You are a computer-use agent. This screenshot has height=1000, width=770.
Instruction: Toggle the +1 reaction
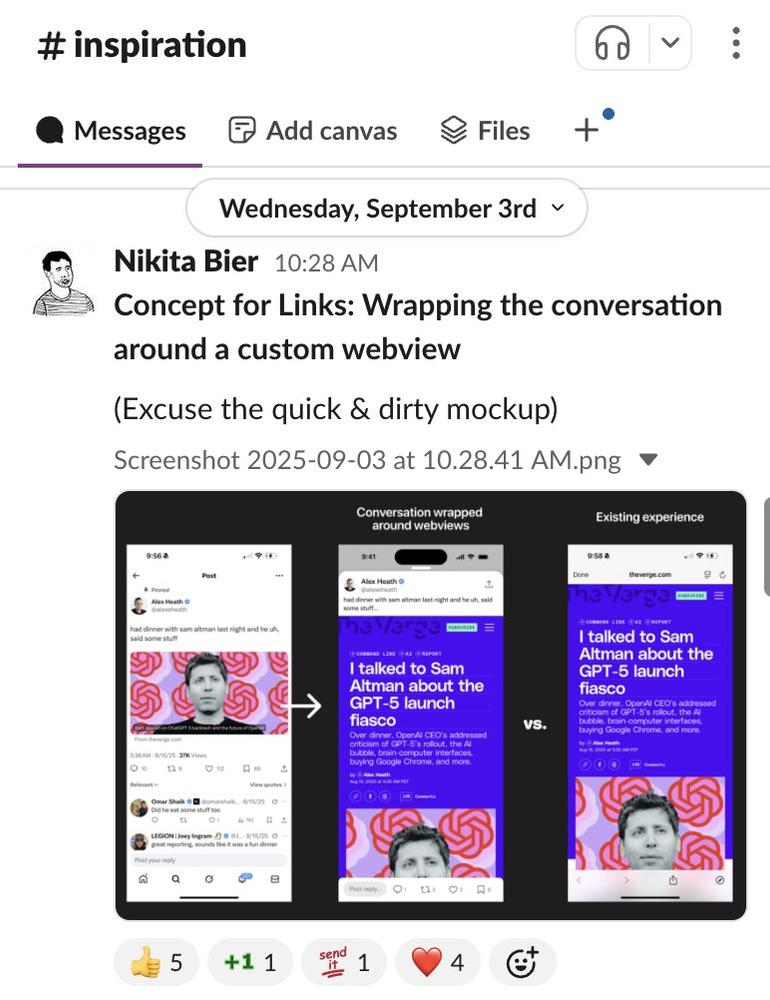point(250,962)
